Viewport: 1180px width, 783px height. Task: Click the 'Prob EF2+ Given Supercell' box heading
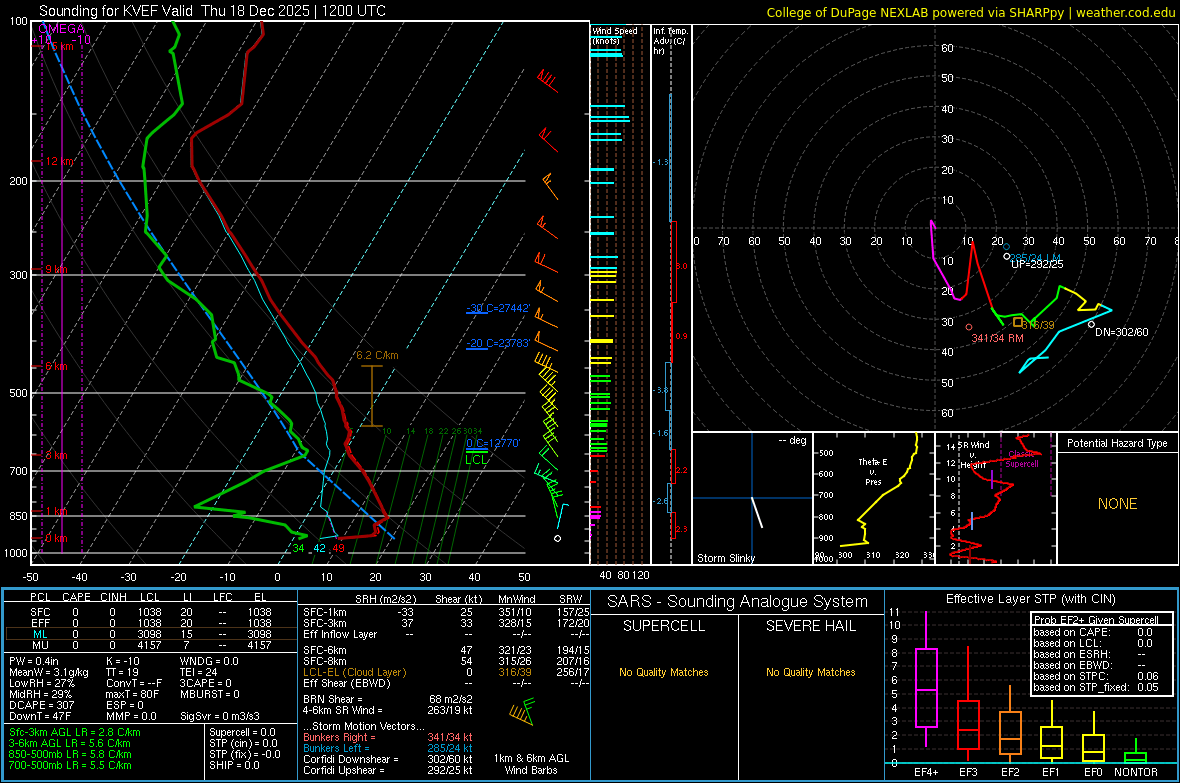pyautogui.click(x=1095, y=620)
